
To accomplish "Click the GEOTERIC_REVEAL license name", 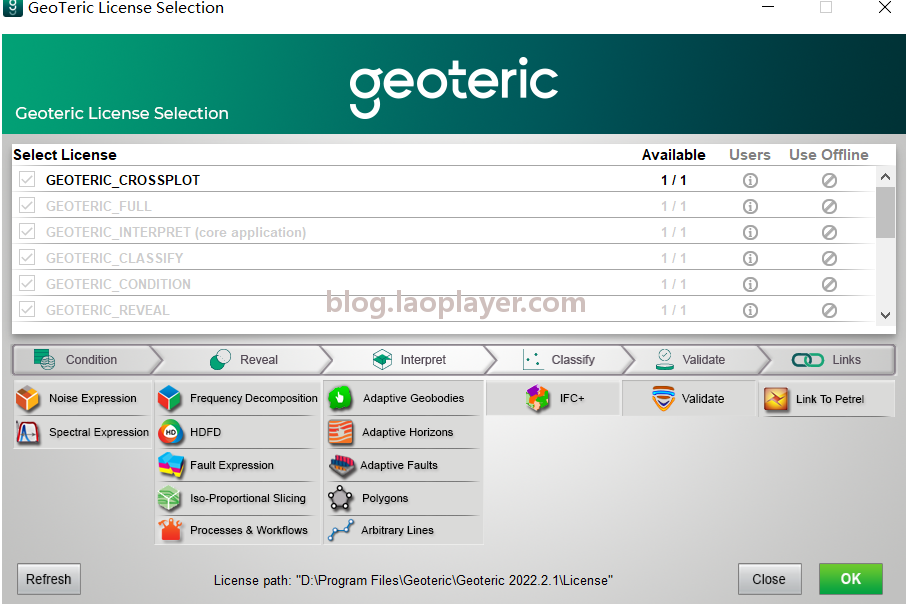I will [x=108, y=310].
